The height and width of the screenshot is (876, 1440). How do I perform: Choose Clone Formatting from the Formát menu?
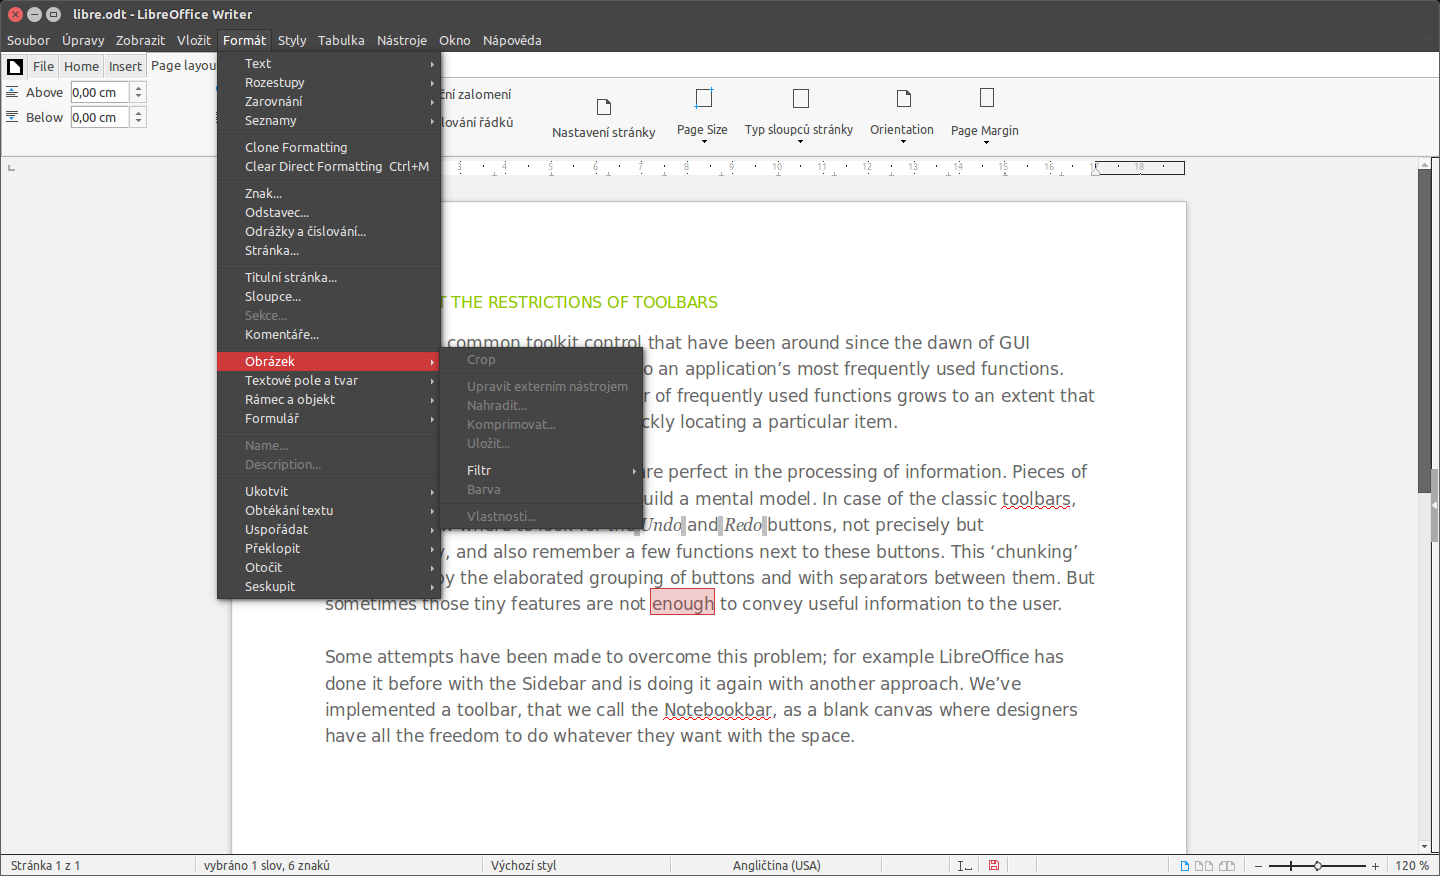329,148
